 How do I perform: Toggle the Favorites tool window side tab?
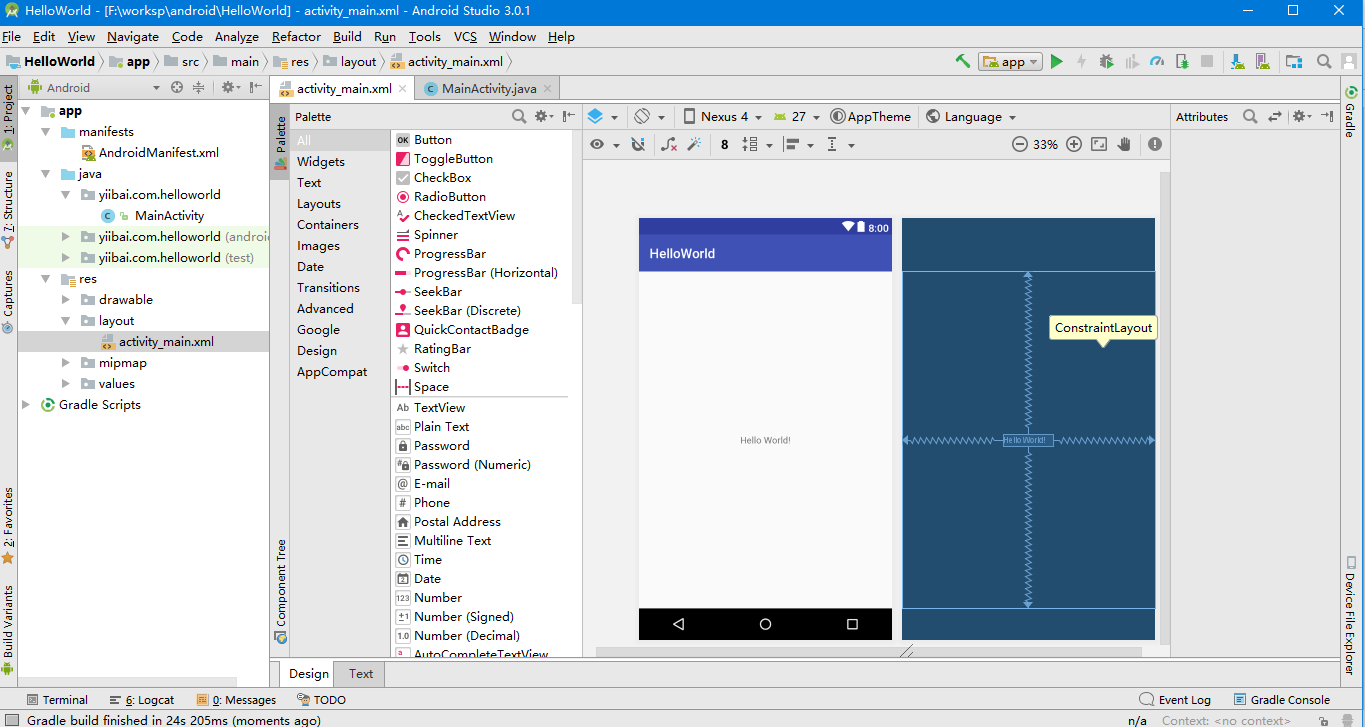tap(8, 526)
